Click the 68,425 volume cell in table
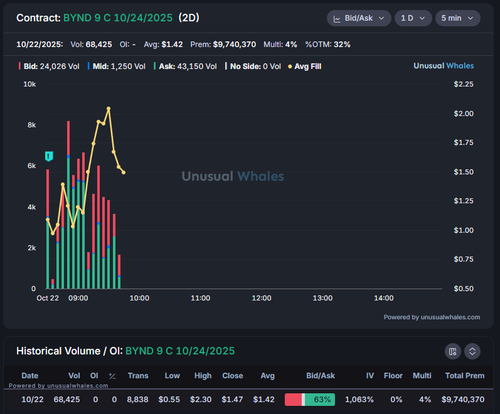The width and height of the screenshot is (500, 414). tap(67, 399)
